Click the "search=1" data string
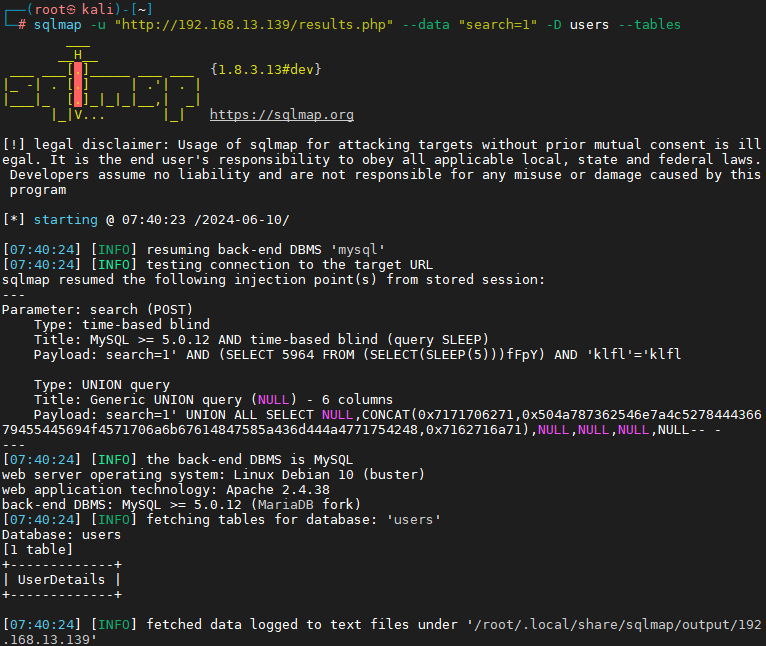The width and height of the screenshot is (766, 646). click(x=498, y=24)
